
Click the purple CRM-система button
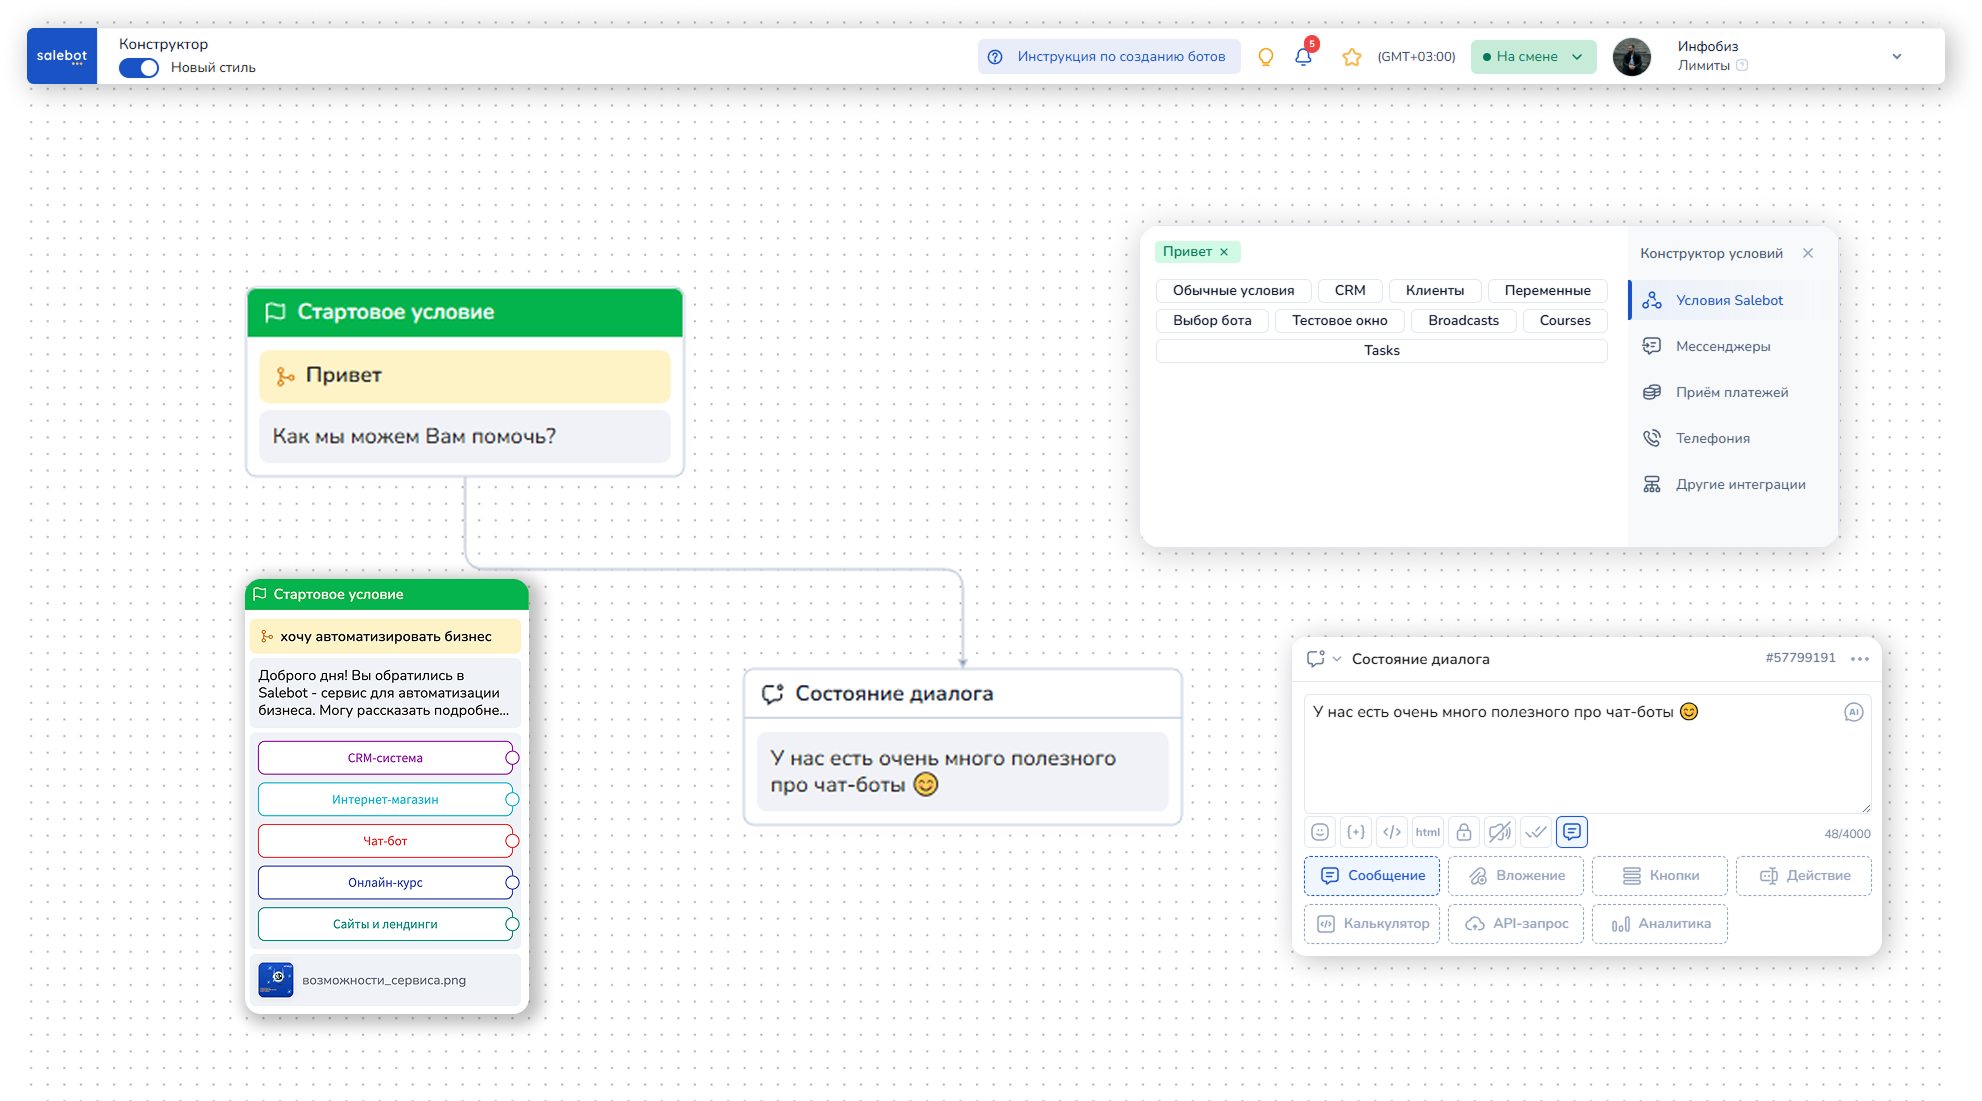(385, 758)
